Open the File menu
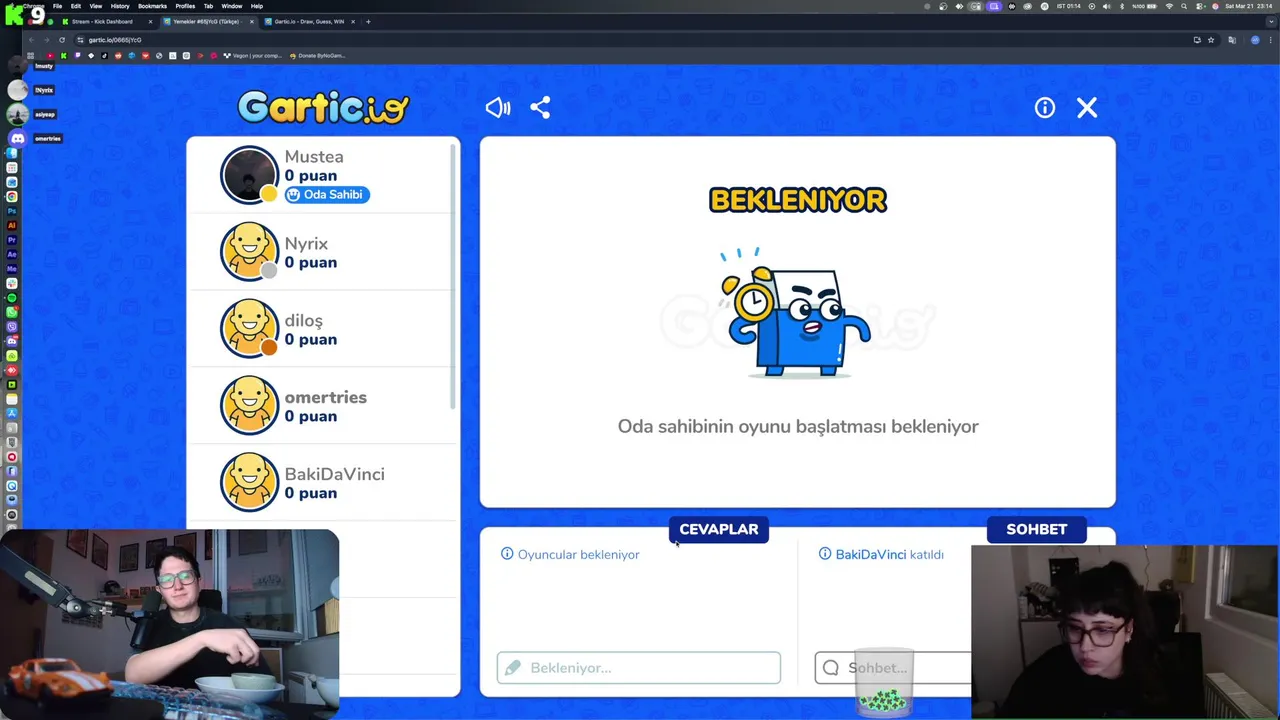The image size is (1280, 720). pos(57,6)
